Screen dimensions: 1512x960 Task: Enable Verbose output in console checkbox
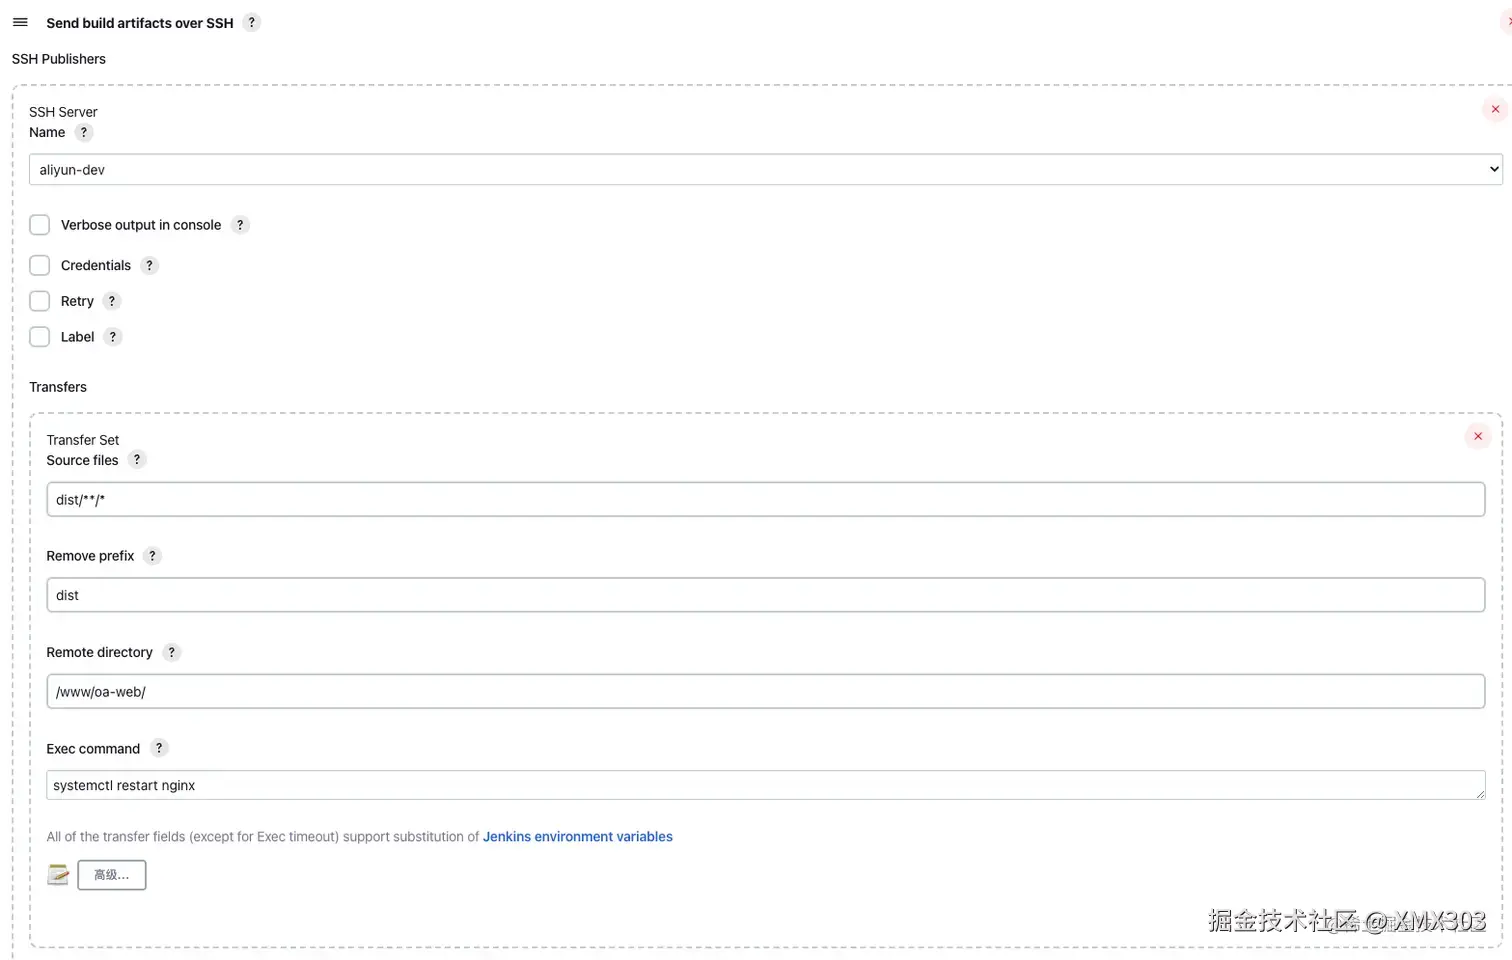[x=40, y=225]
